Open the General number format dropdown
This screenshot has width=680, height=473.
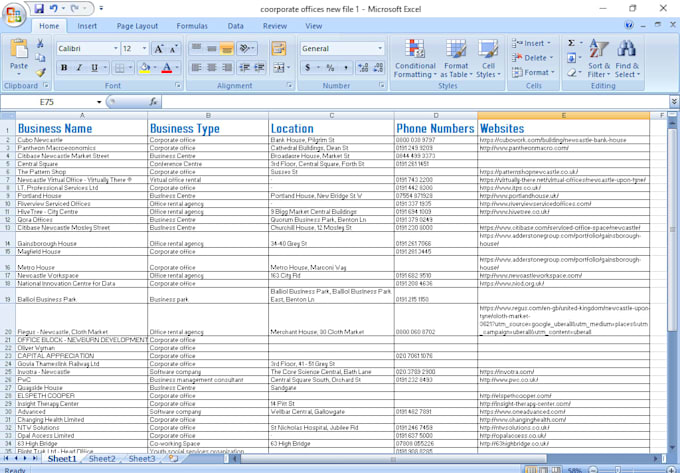[x=380, y=49]
